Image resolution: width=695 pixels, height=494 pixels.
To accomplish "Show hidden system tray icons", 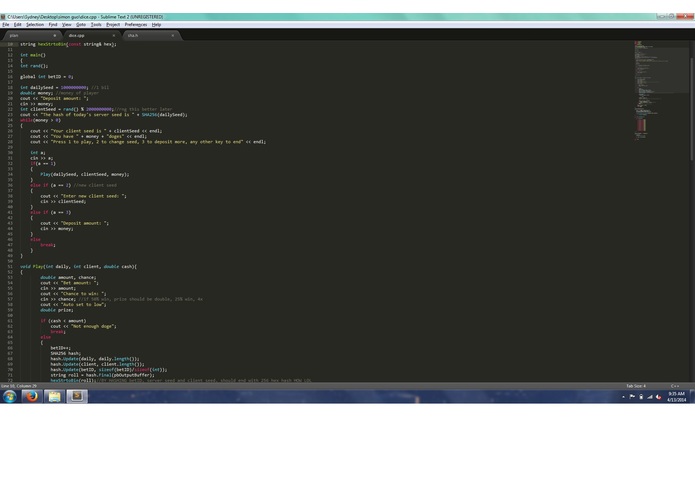I will pos(623,397).
